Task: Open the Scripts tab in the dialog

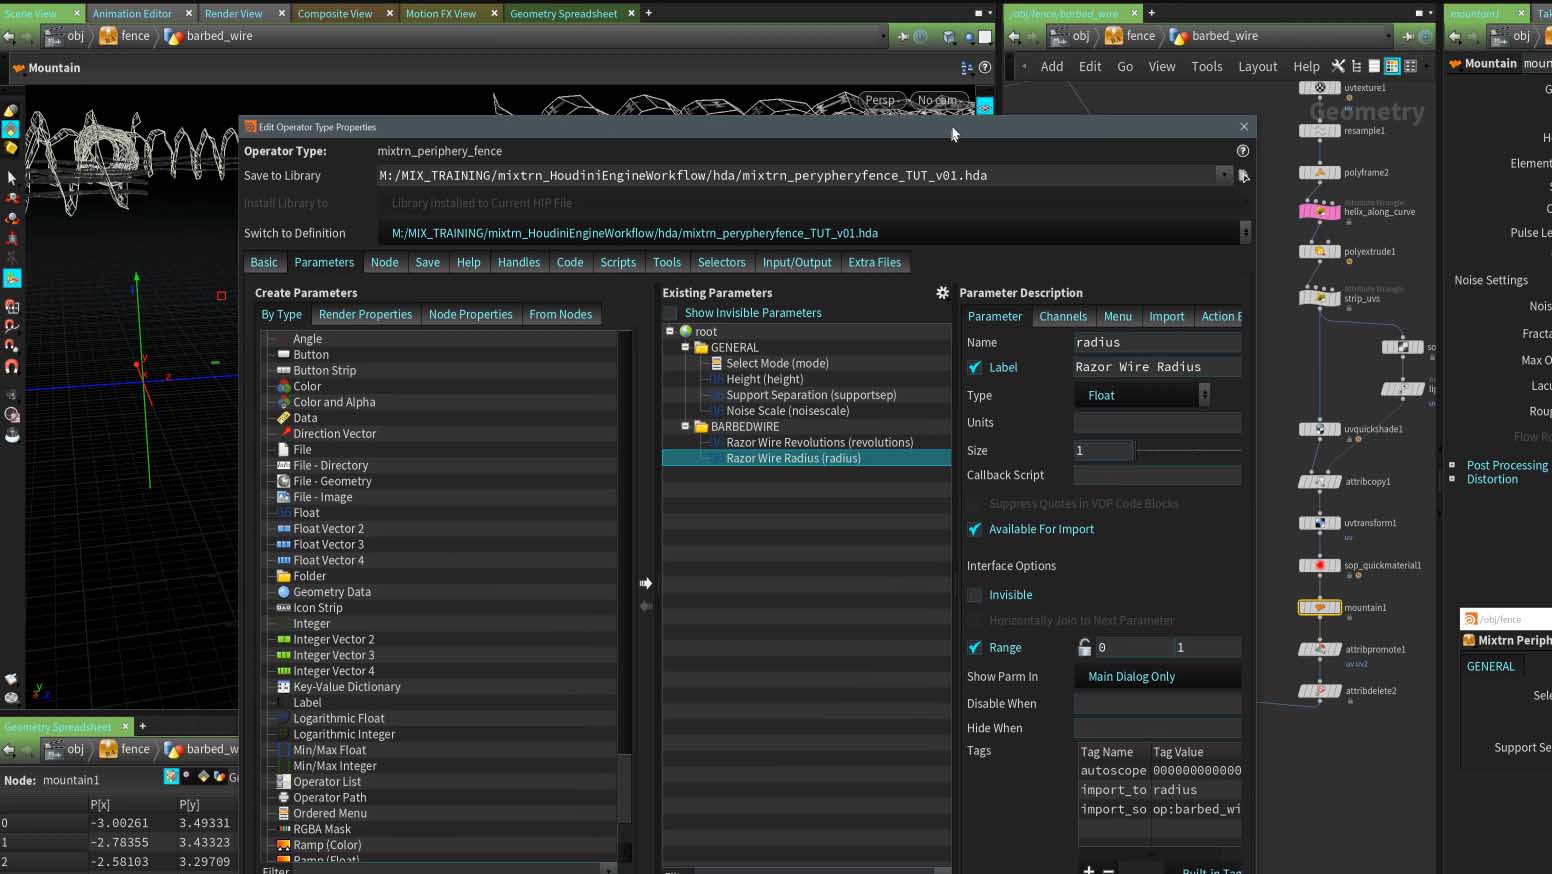Action: (x=618, y=262)
